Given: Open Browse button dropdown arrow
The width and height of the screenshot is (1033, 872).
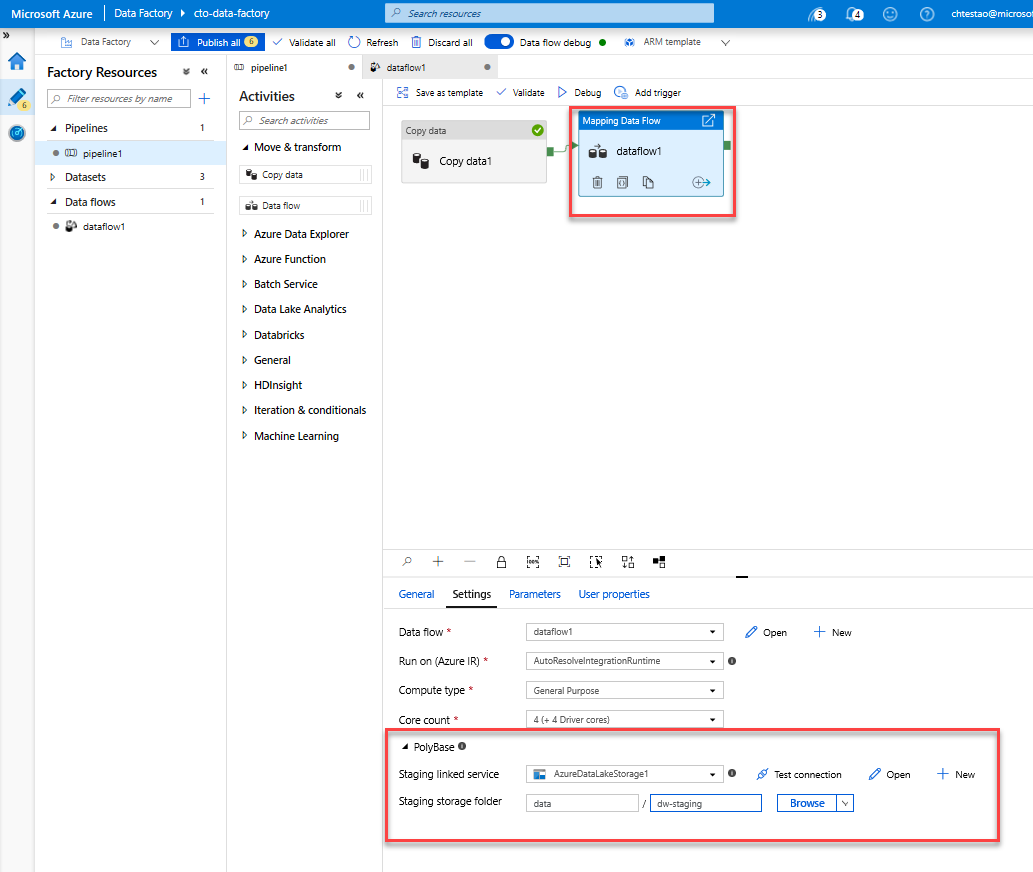Looking at the screenshot, I should [845, 804].
